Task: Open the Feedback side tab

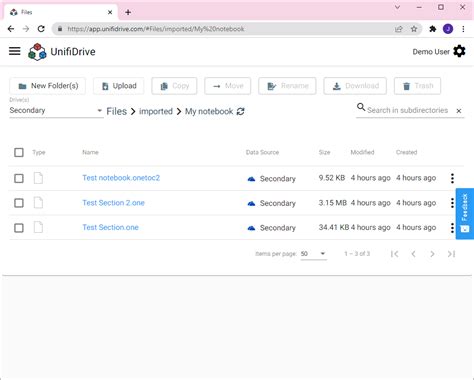Action: pos(465,214)
